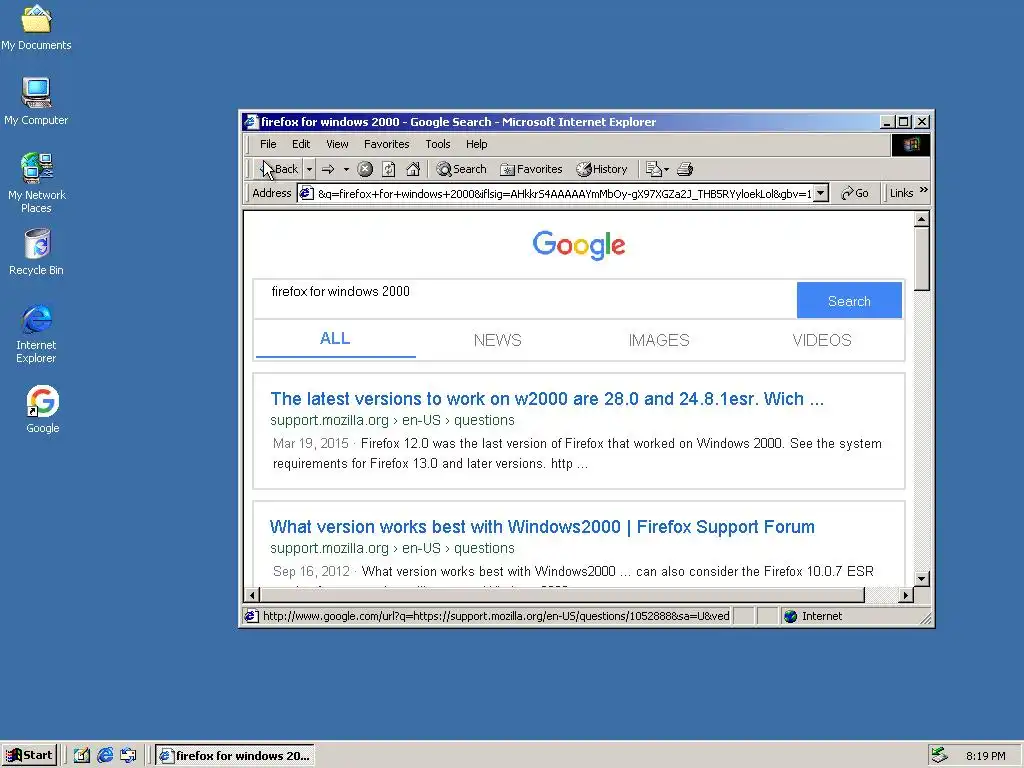Click the vertical scrollbar thumb
1024x768 pixels.
(921, 259)
